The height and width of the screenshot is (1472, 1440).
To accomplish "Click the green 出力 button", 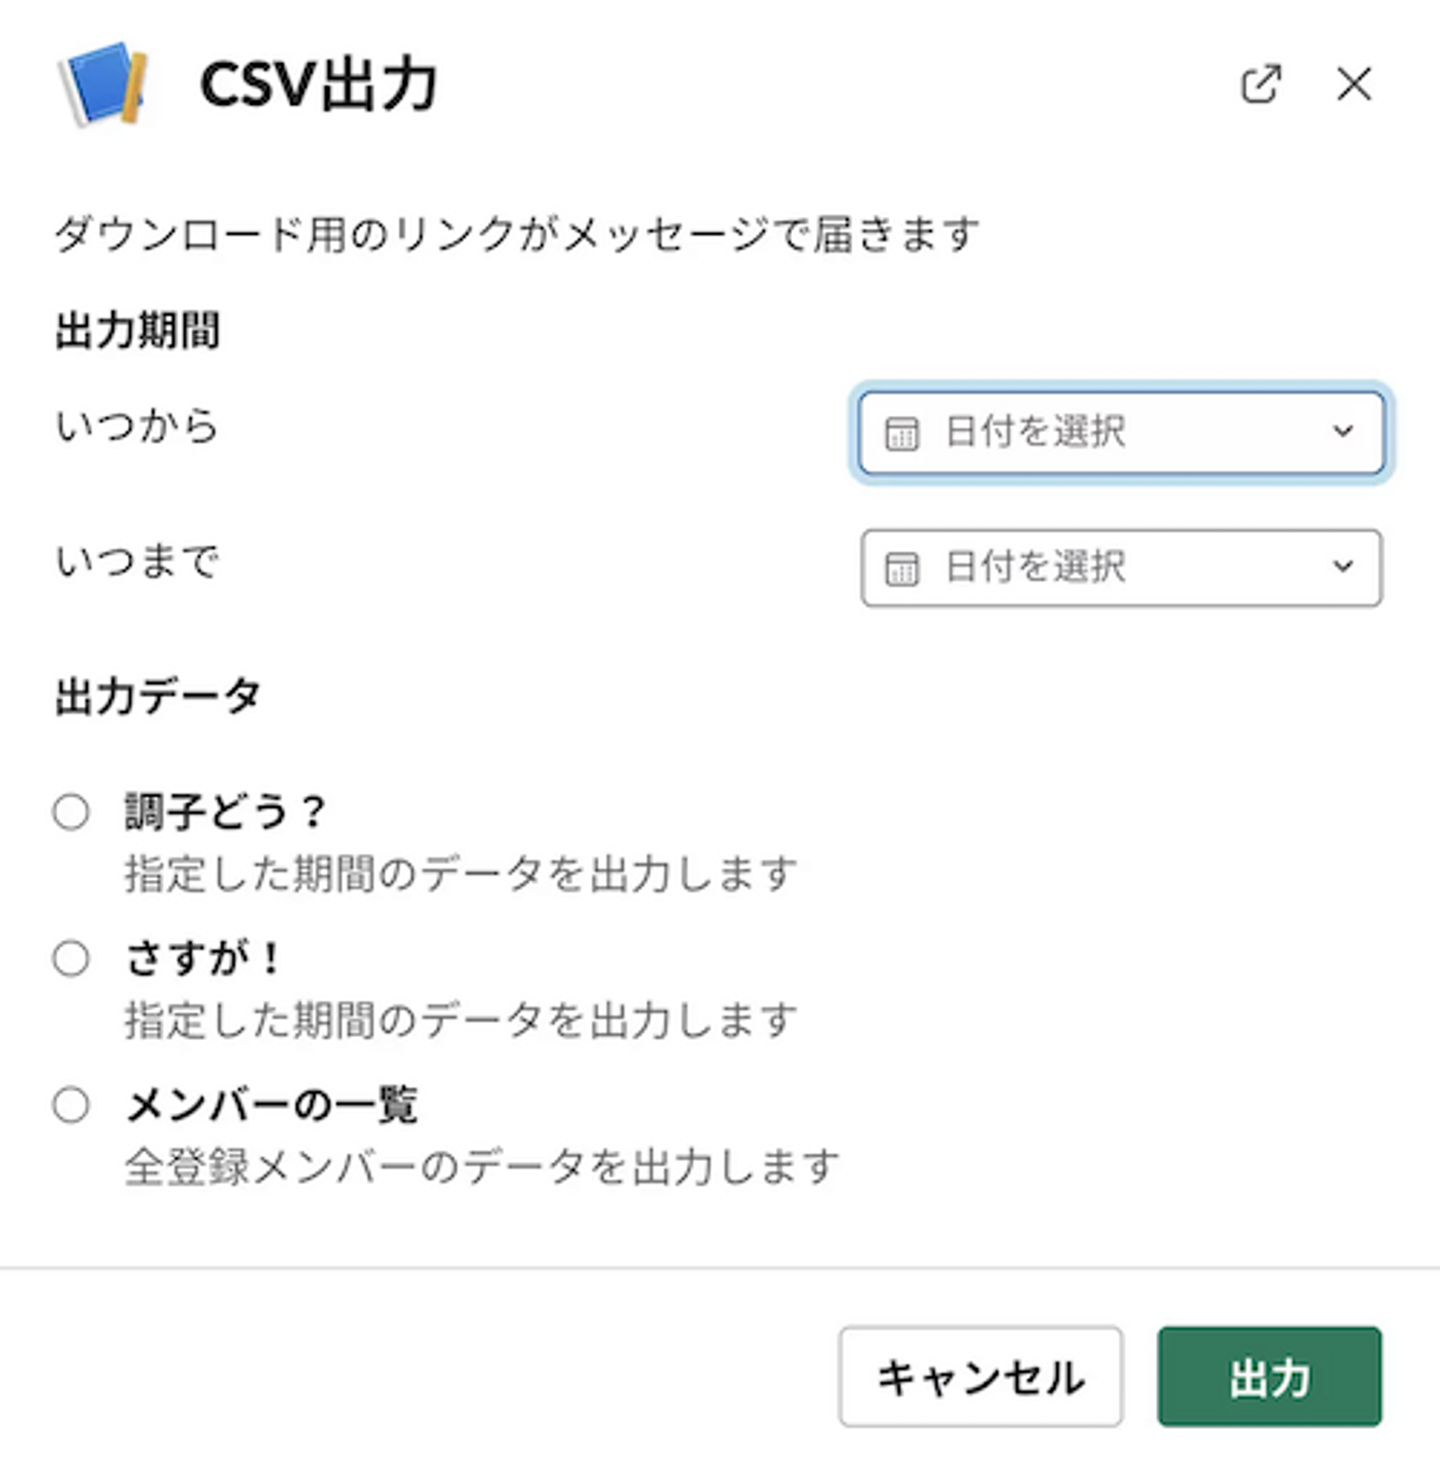I will (1269, 1376).
